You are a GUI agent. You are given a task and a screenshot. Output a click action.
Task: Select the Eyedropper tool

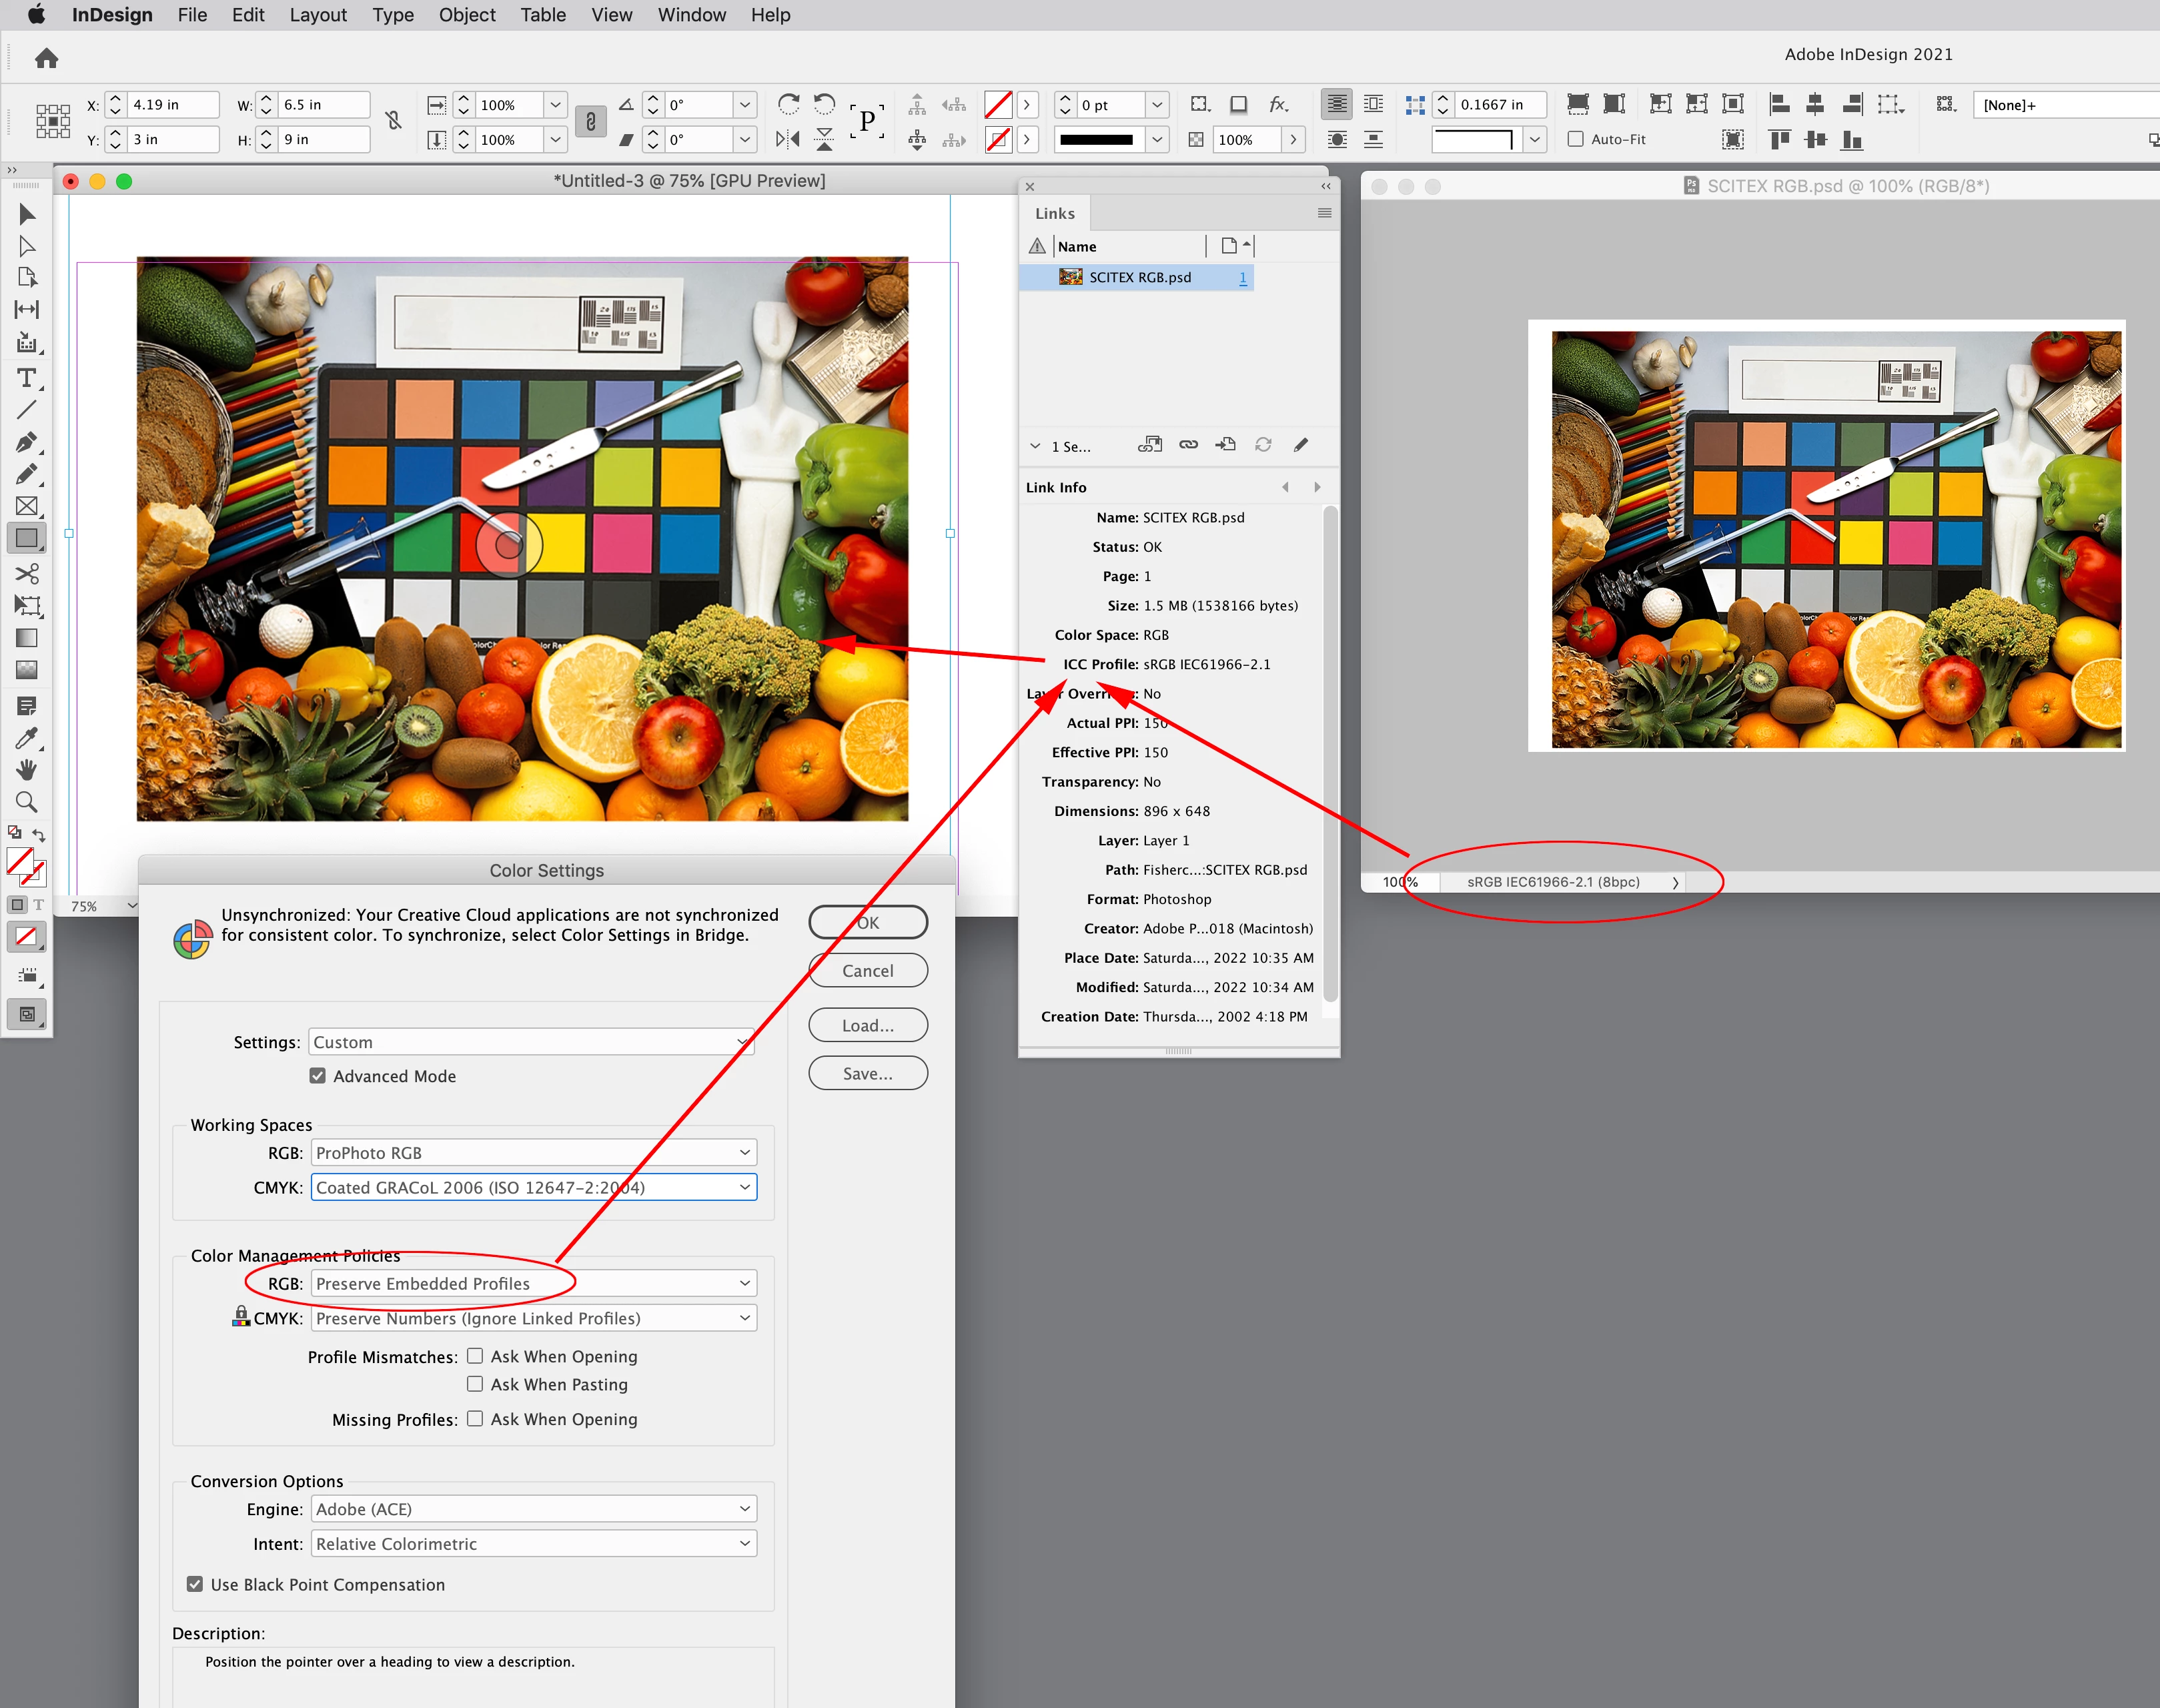[26, 738]
